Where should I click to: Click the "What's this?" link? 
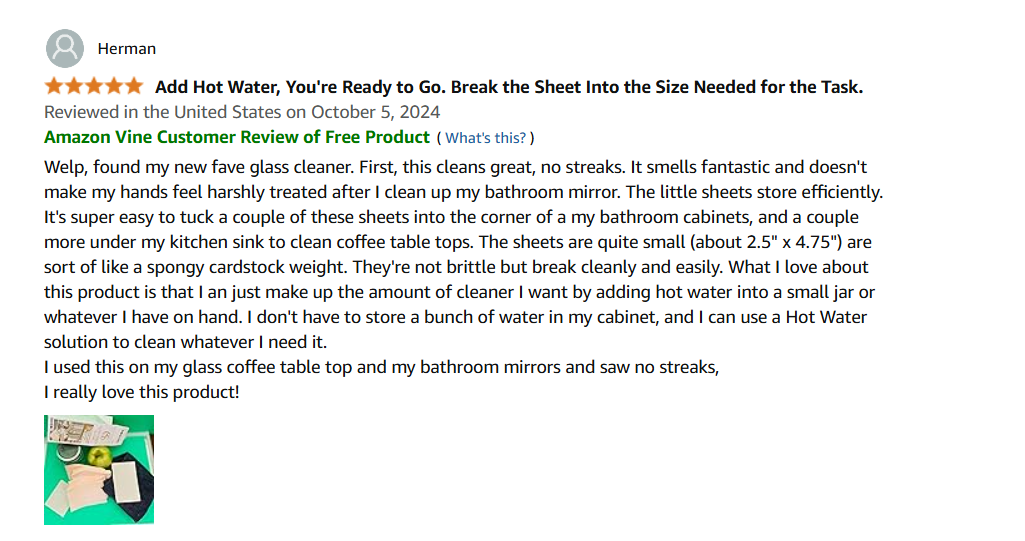pos(485,138)
